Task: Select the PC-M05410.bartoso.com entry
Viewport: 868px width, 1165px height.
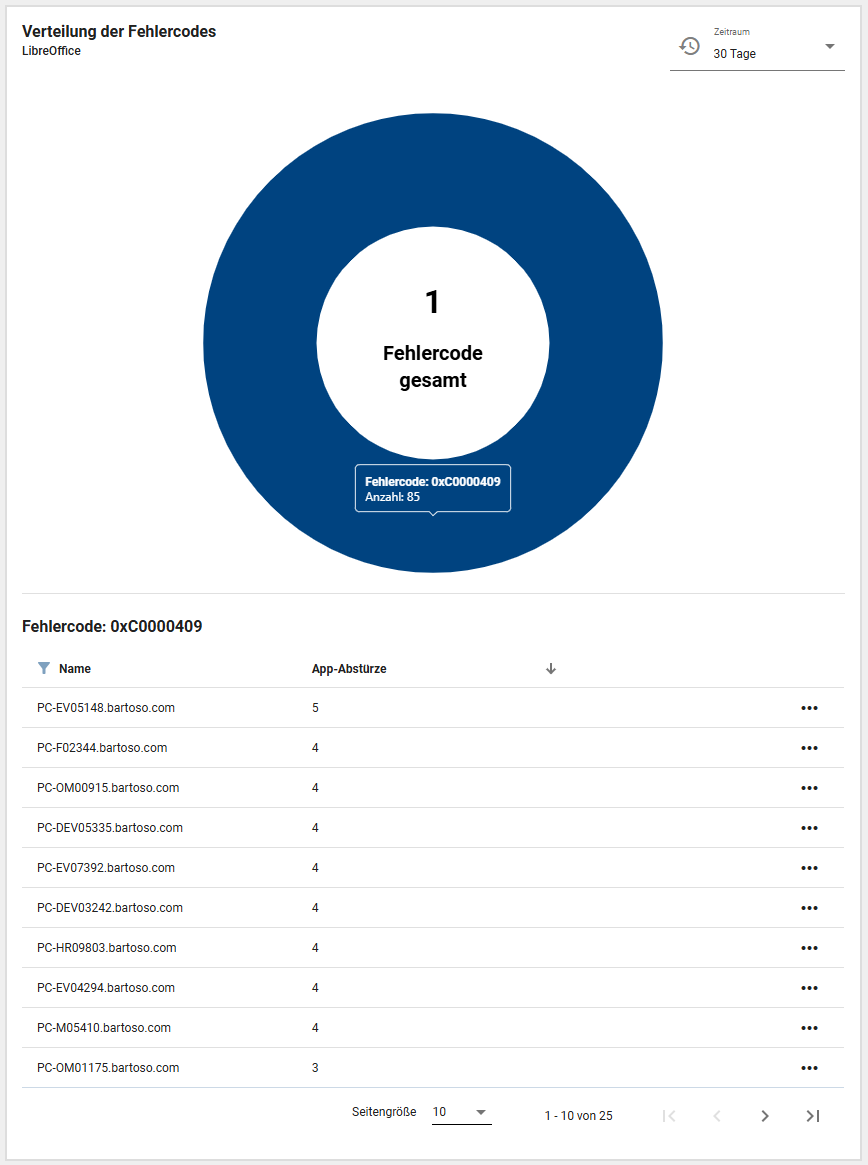Action: pos(104,1028)
